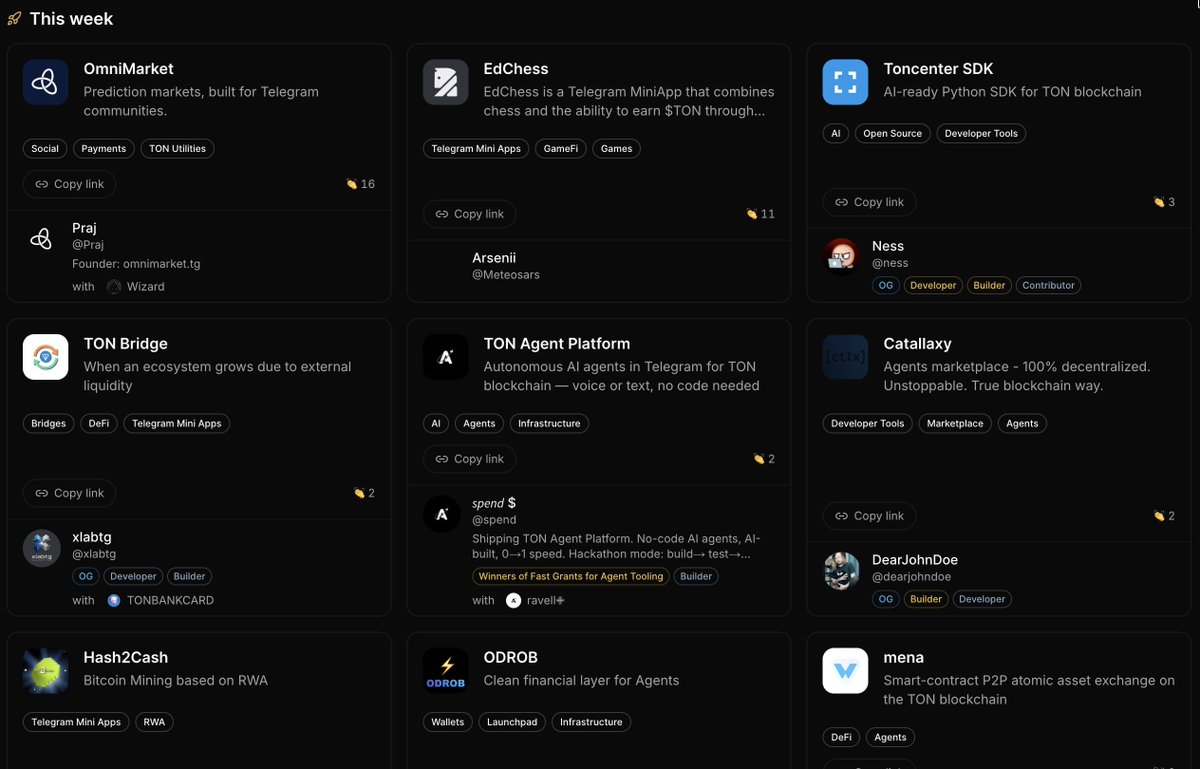Image resolution: width=1200 pixels, height=769 pixels.
Task: Open the OmniMarket title
Action: pyautogui.click(x=129, y=69)
